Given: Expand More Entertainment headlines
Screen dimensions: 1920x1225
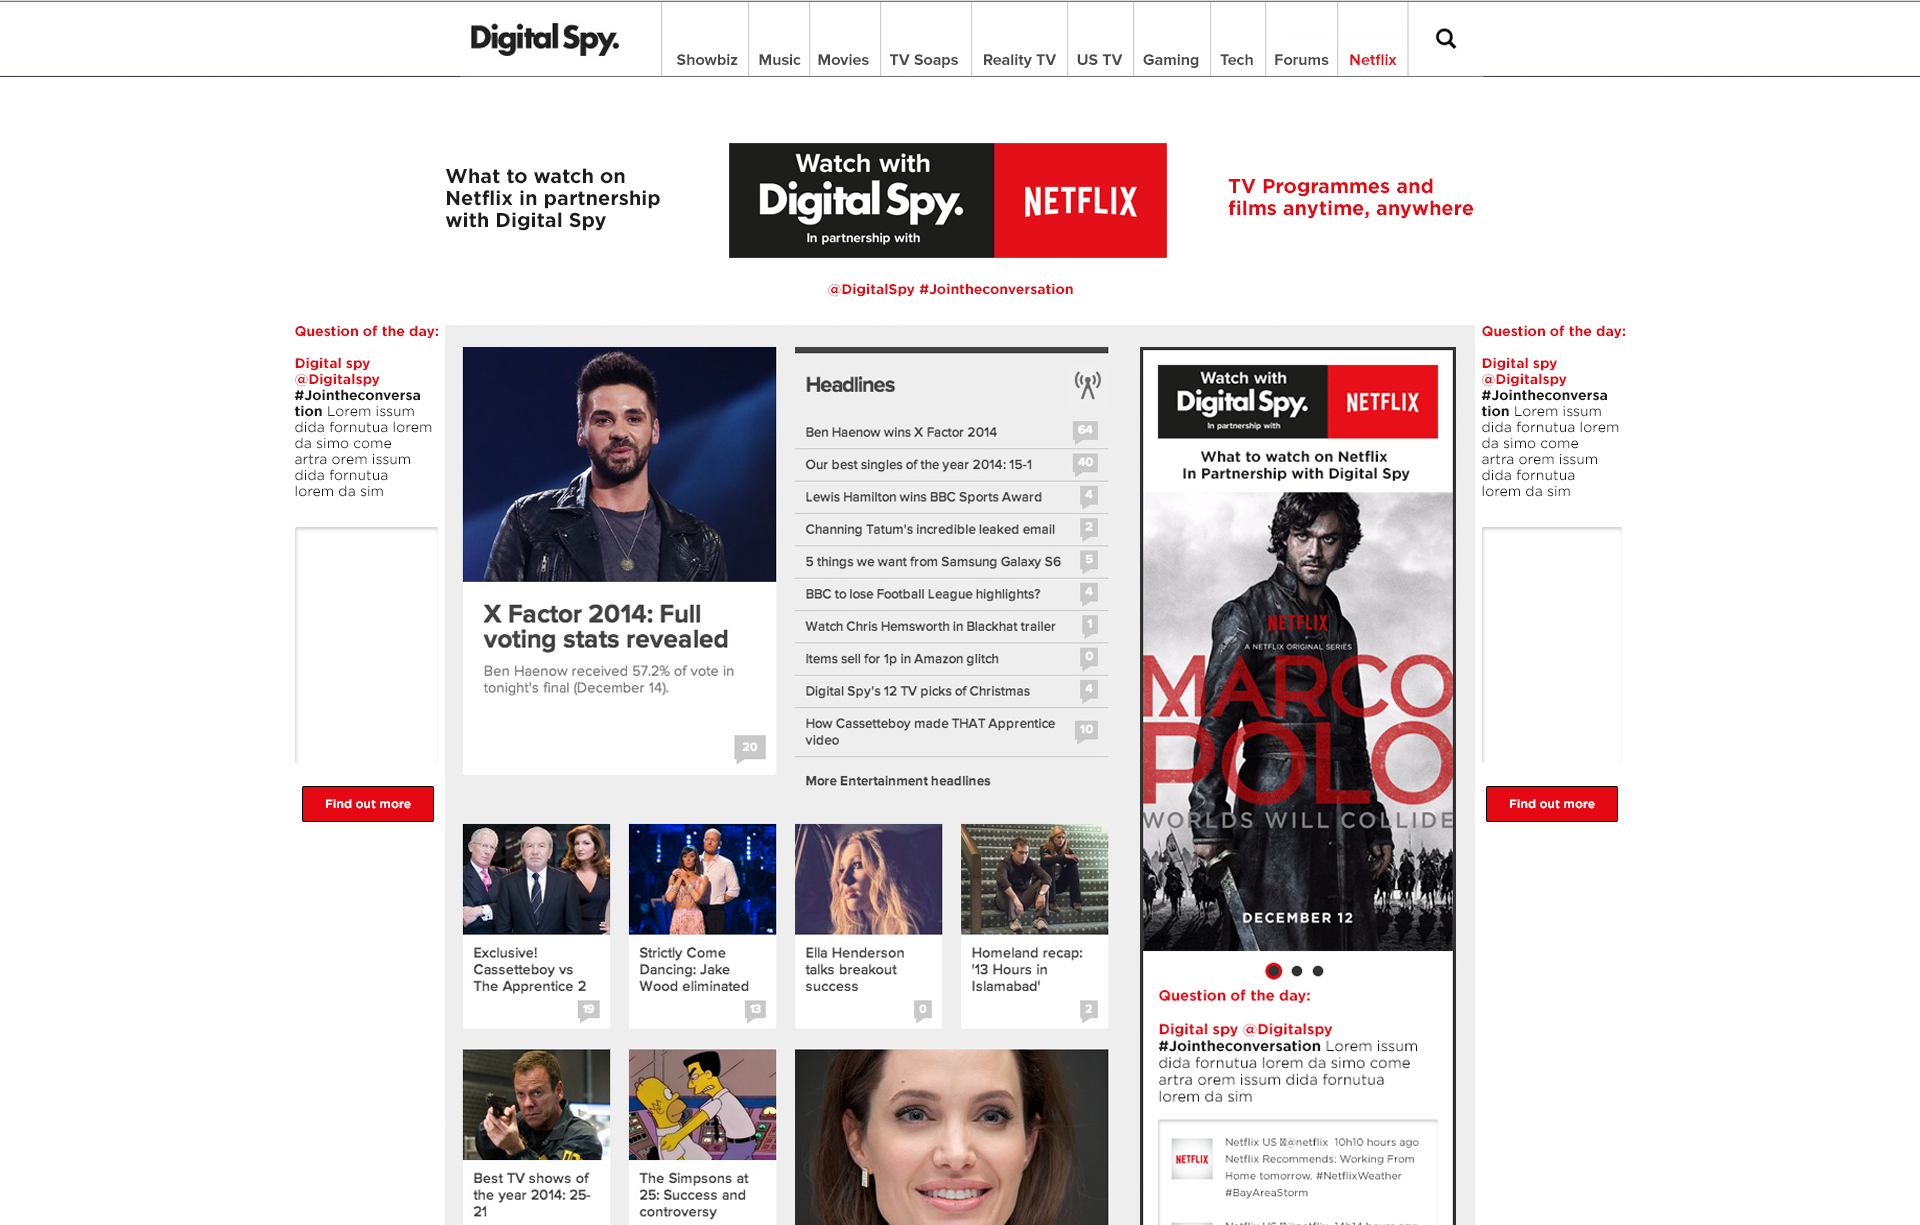Looking at the screenshot, I should pyautogui.click(x=897, y=781).
